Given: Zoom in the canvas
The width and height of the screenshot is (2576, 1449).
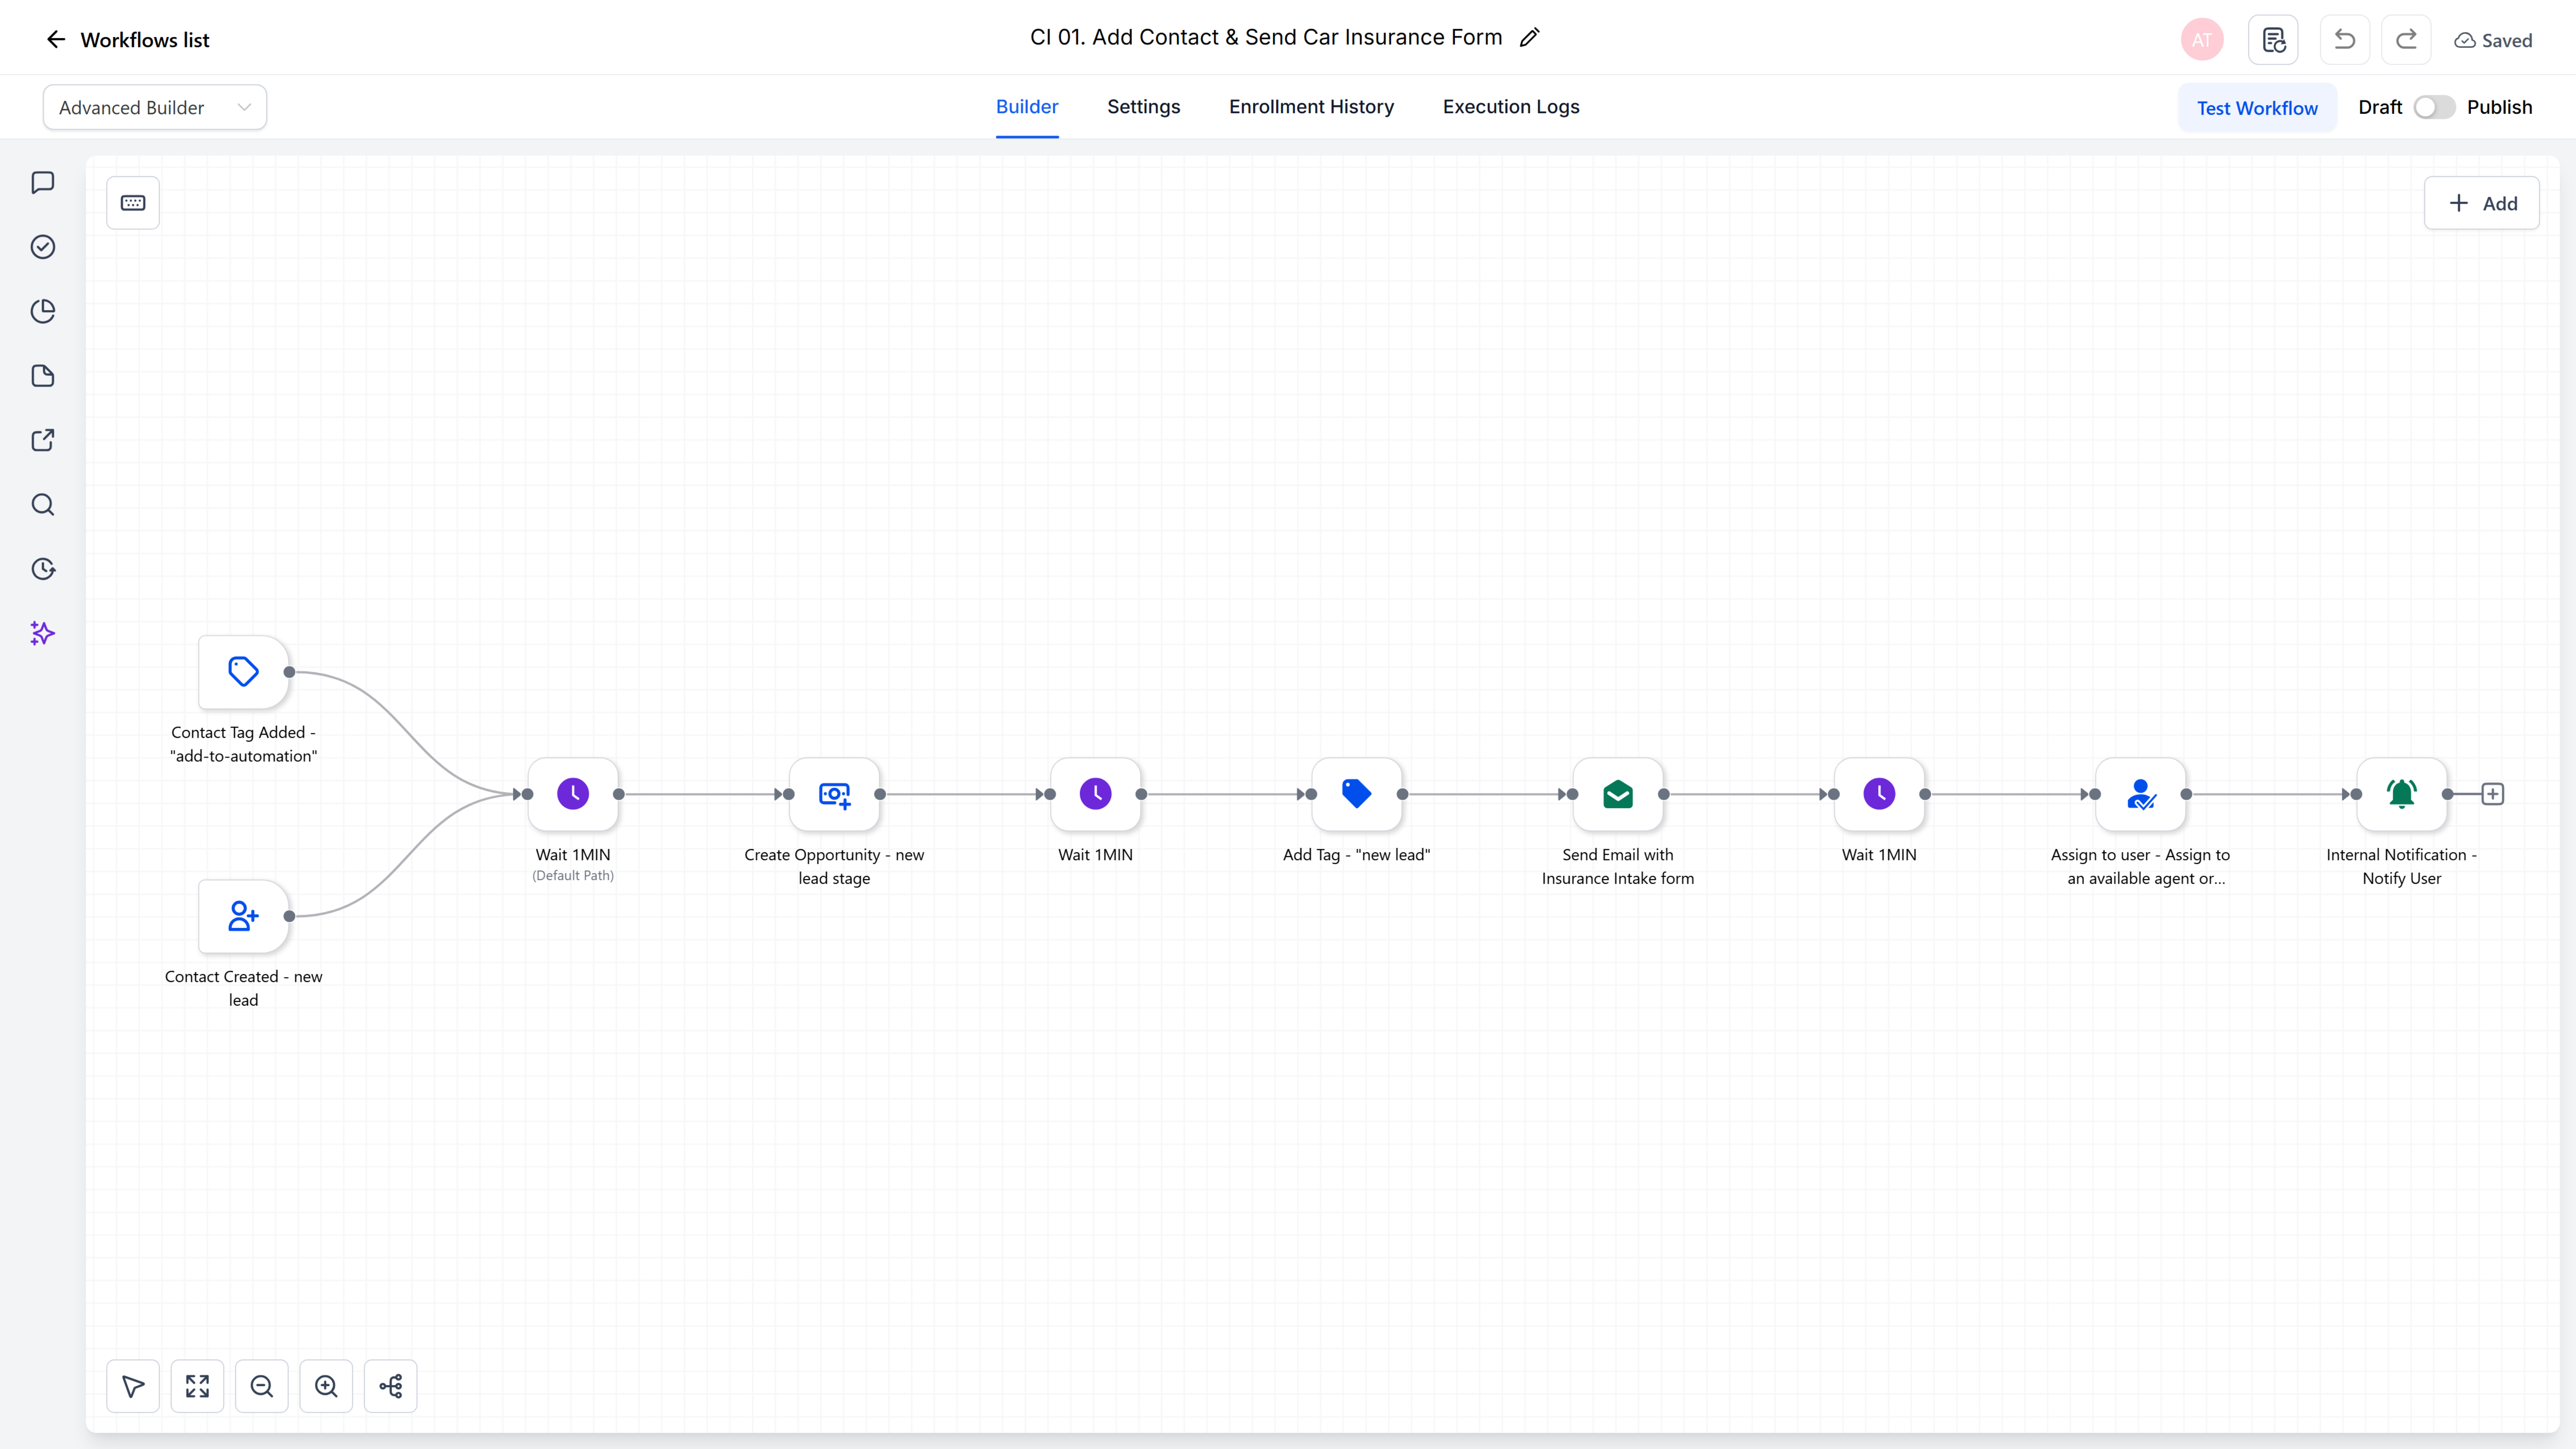Looking at the screenshot, I should (x=326, y=1386).
